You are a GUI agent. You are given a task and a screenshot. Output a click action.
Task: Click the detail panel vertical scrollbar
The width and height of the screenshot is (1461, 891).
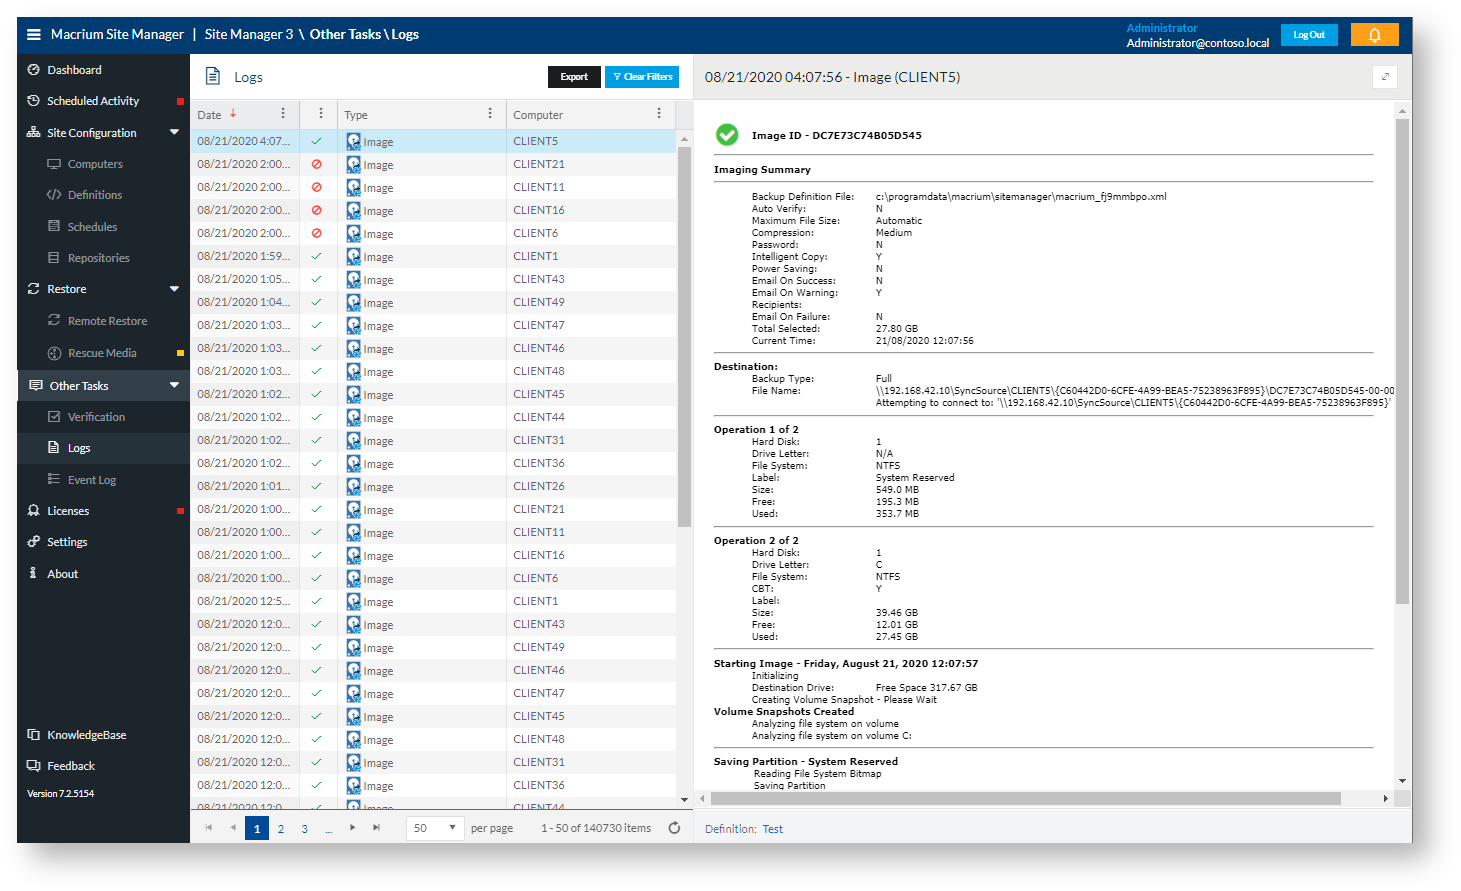point(1402,360)
